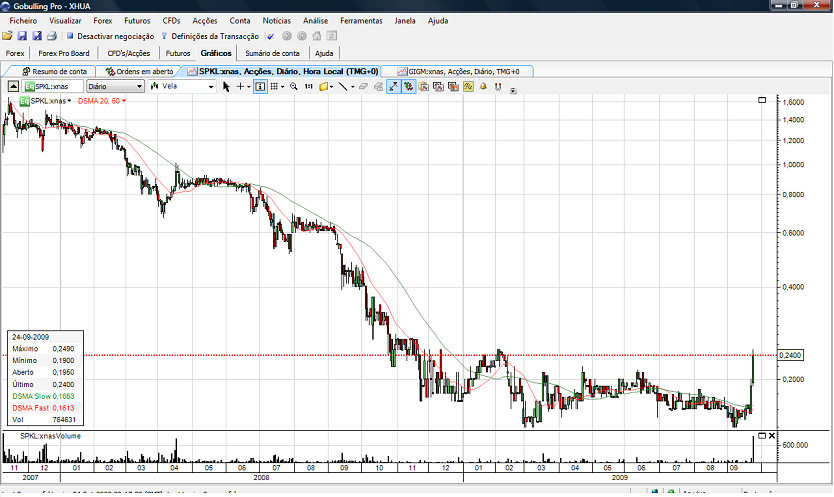Screen dimensions: 834x497
Task: Open the Ferramentas menu
Action: (361, 21)
